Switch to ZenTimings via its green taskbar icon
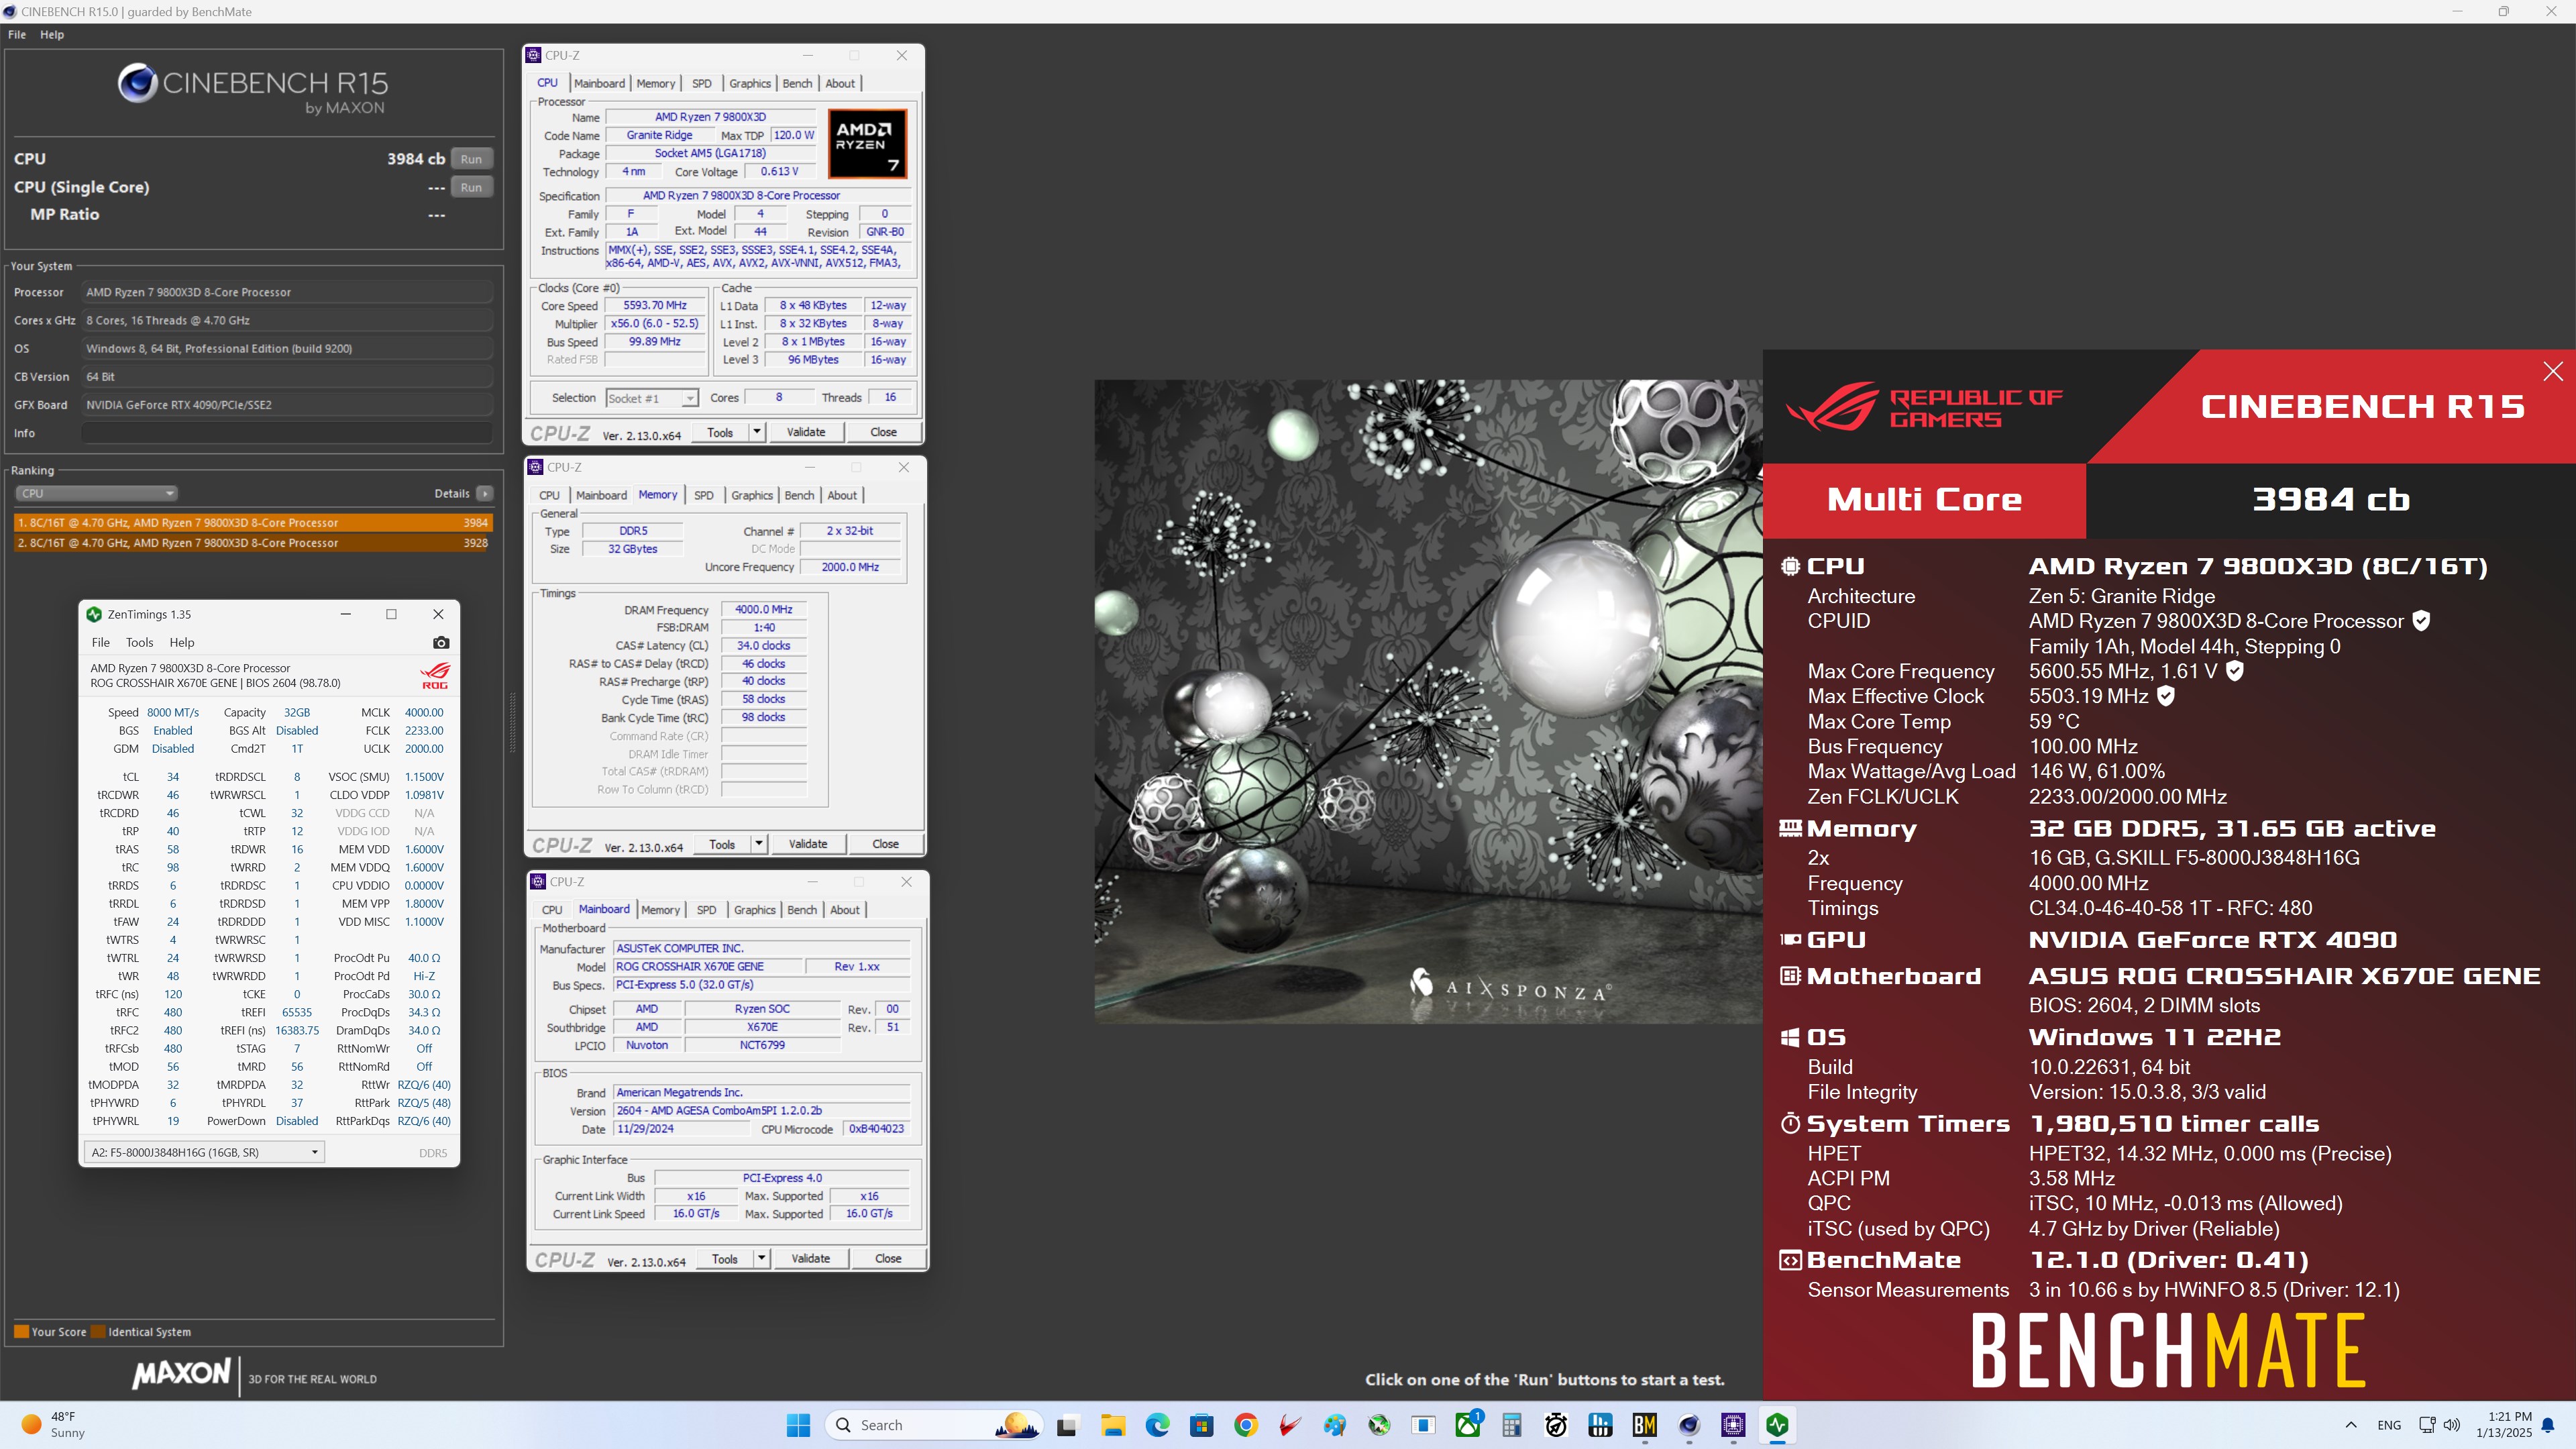The height and width of the screenshot is (1449, 2576). 1777,1425
